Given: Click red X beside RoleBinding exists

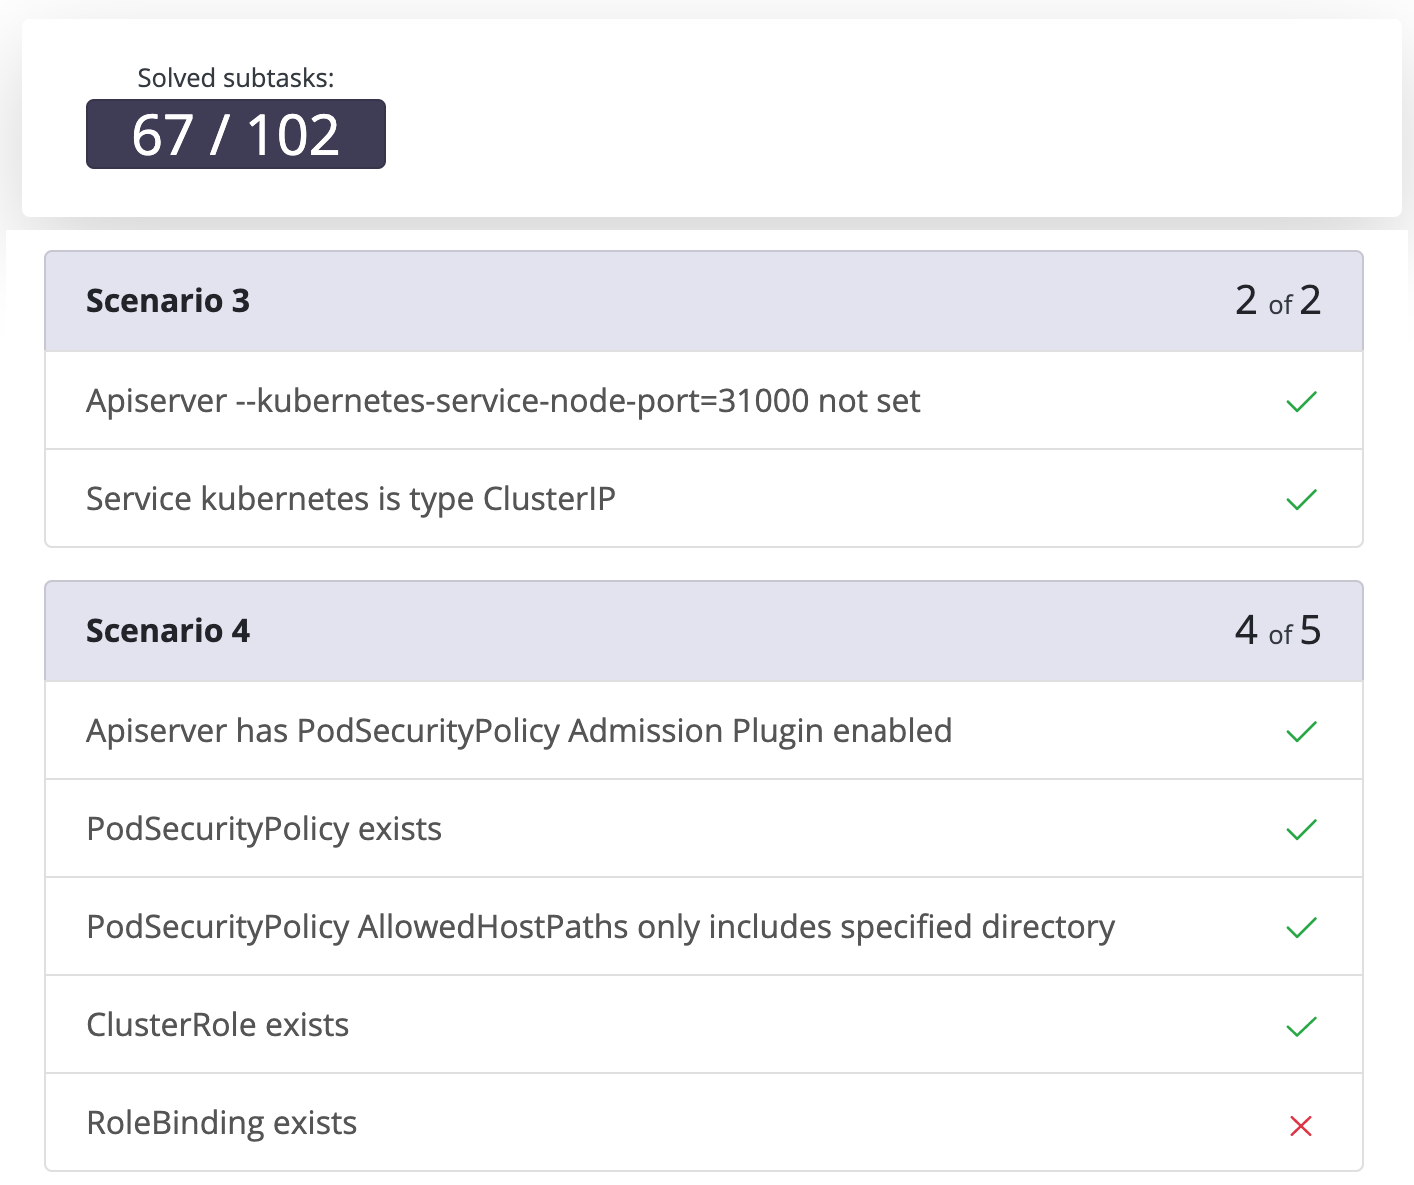Looking at the screenshot, I should point(1301,1126).
